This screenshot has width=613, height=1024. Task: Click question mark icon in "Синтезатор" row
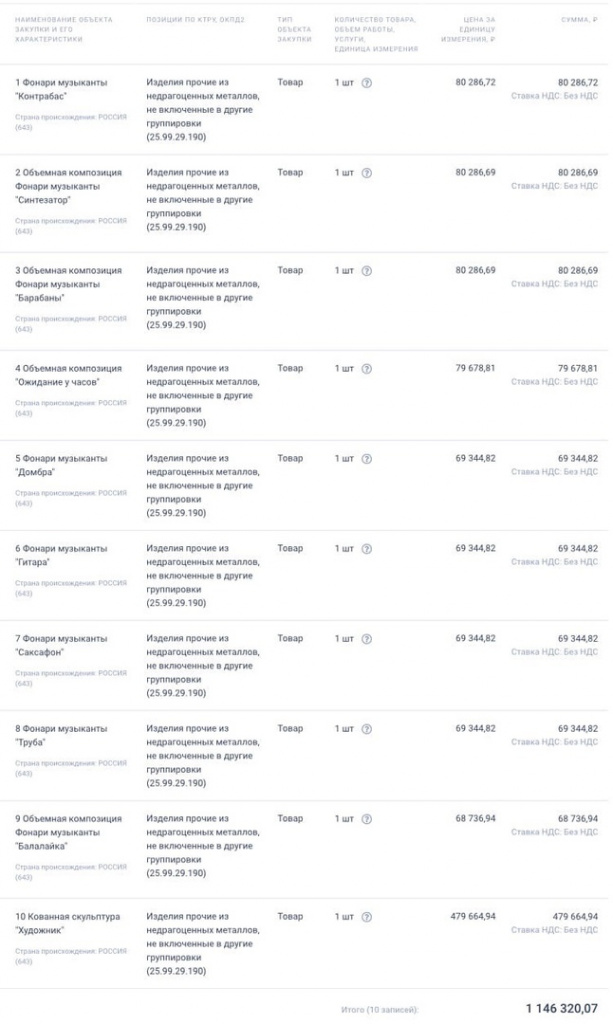click(366, 173)
